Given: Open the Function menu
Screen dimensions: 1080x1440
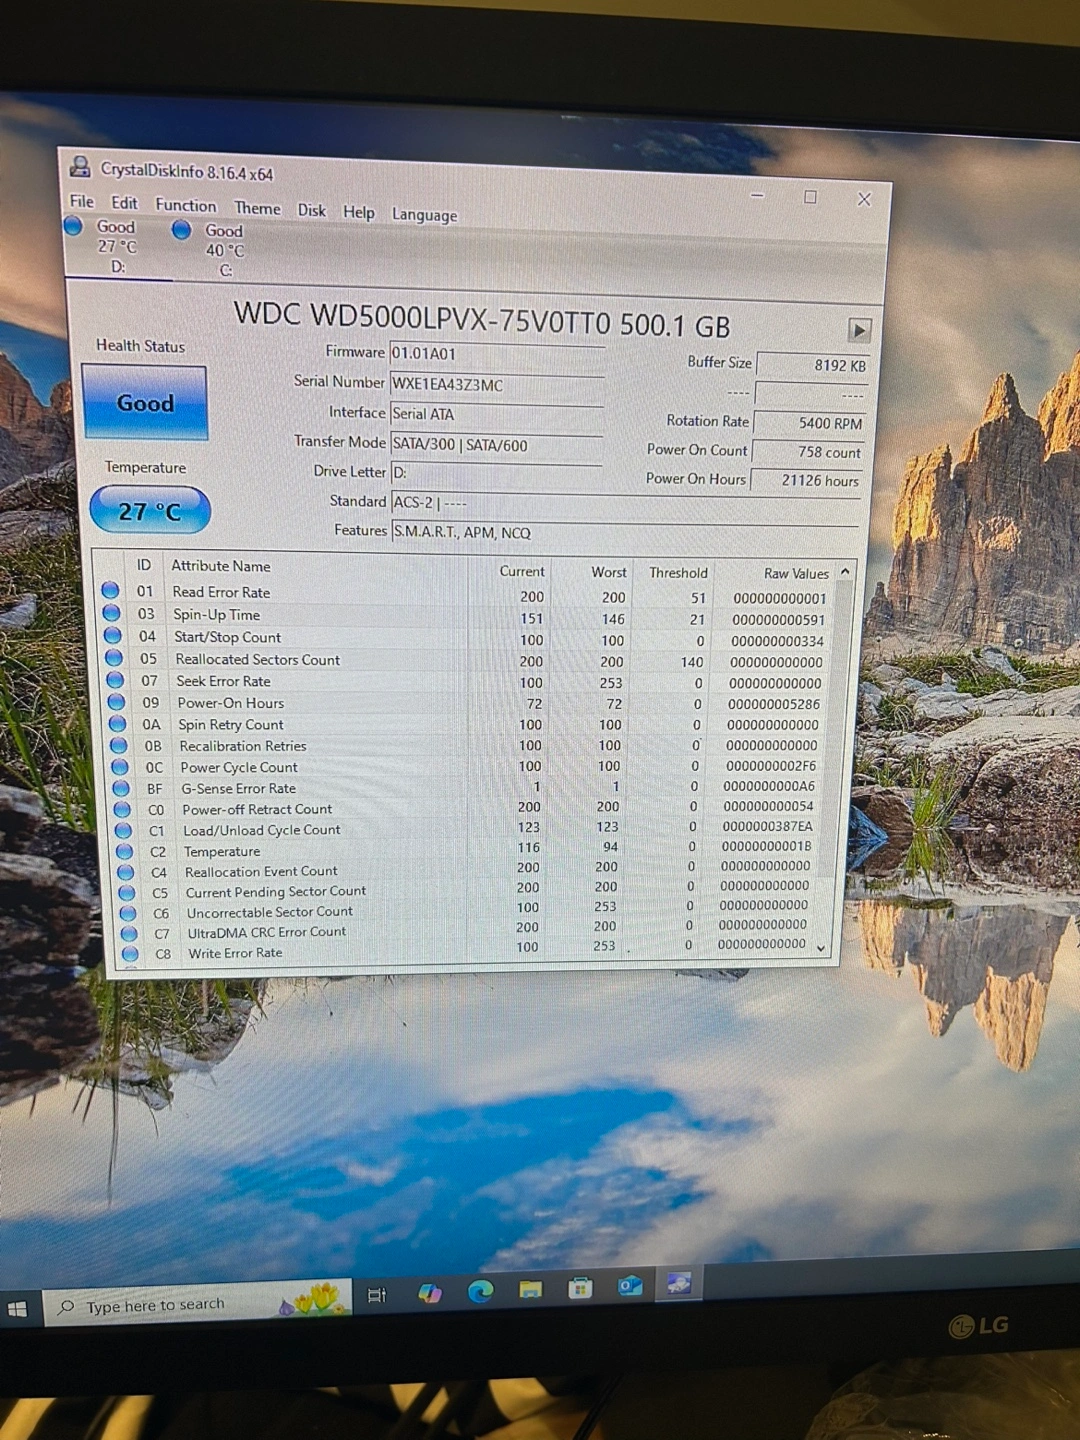Looking at the screenshot, I should [185, 204].
